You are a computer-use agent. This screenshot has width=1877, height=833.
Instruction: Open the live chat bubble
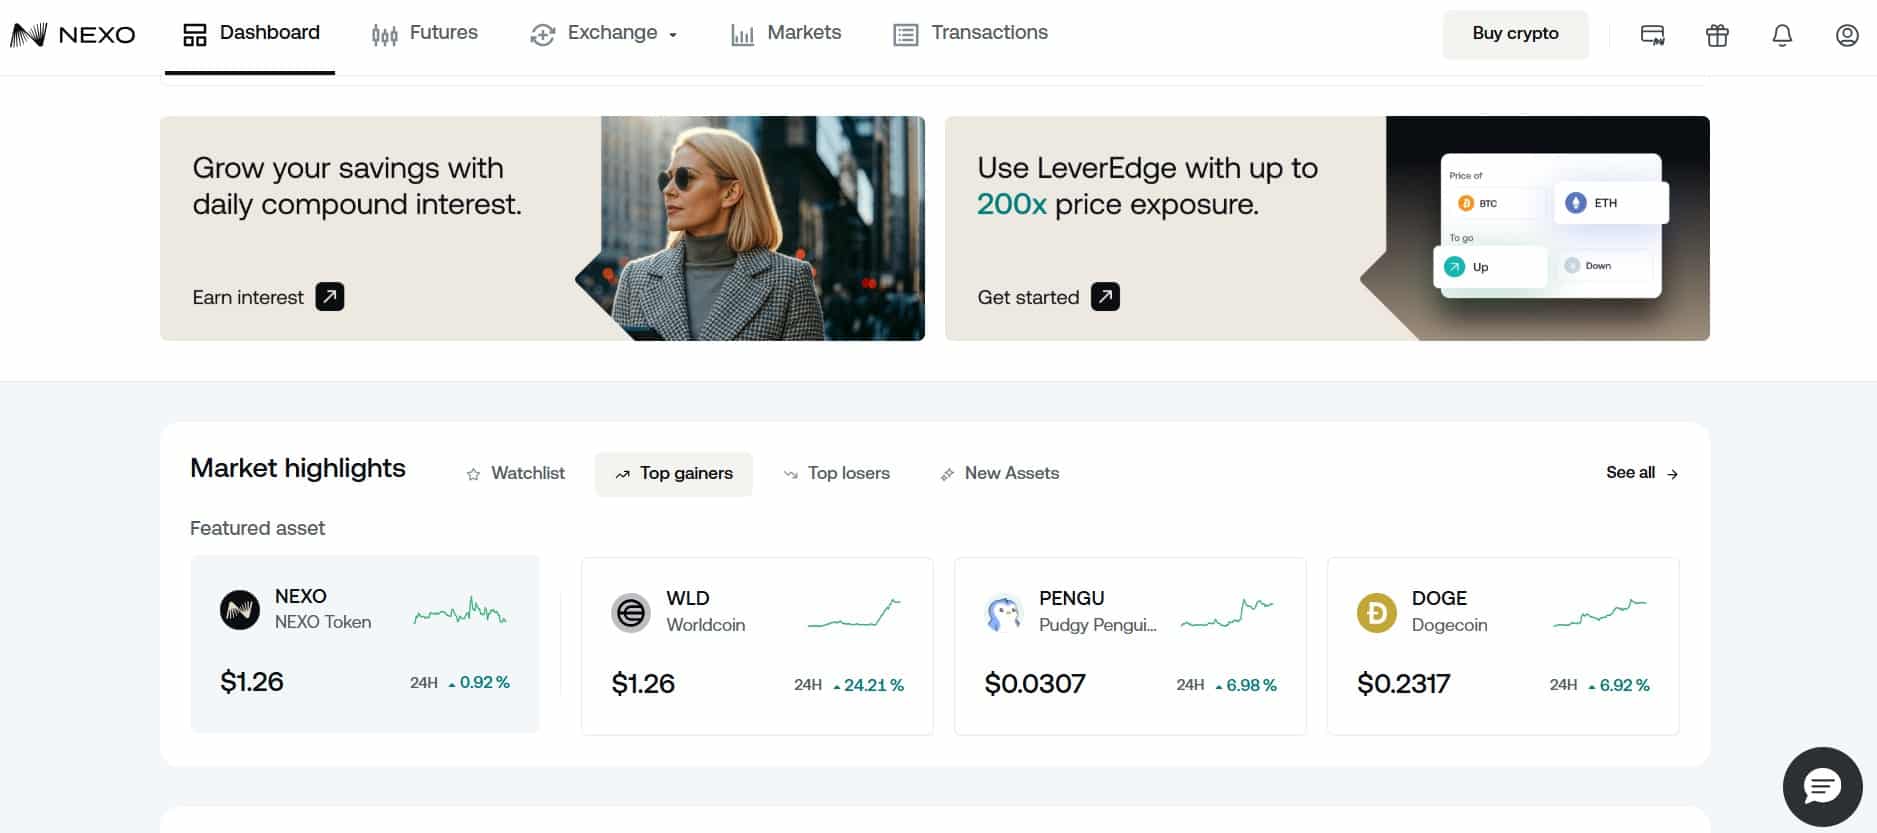point(1822,787)
